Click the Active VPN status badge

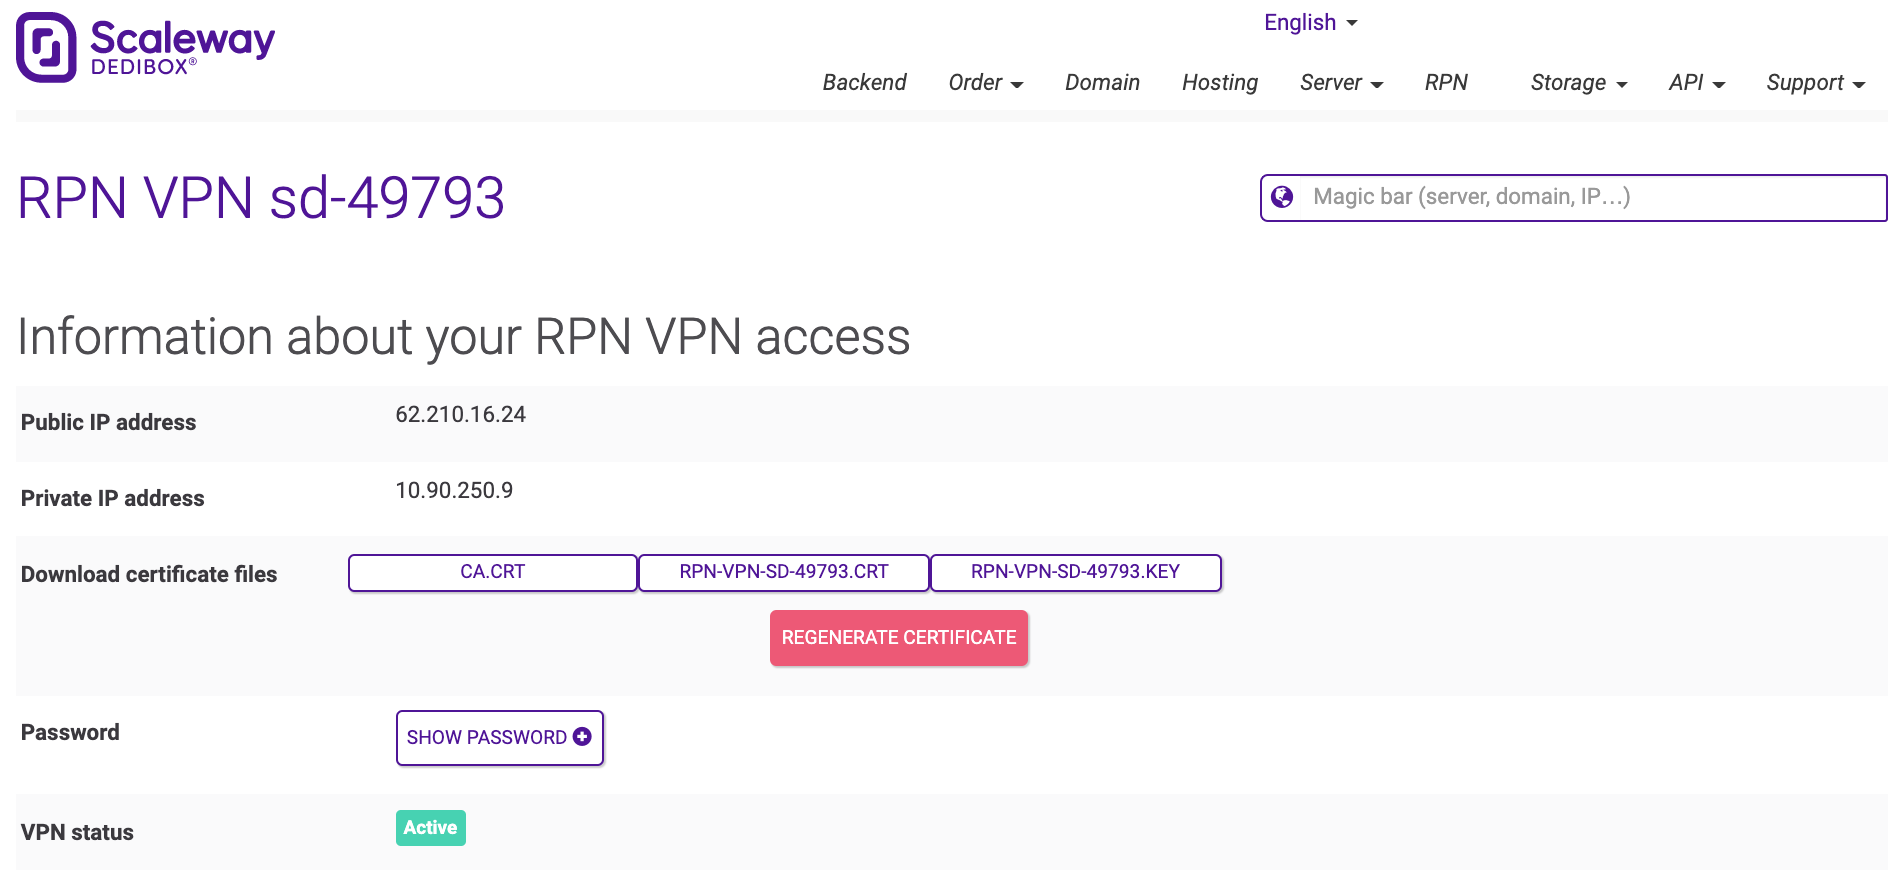[430, 828]
